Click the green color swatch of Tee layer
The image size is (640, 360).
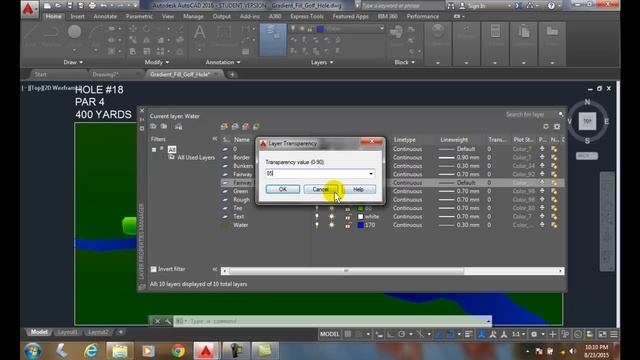tap(360, 208)
